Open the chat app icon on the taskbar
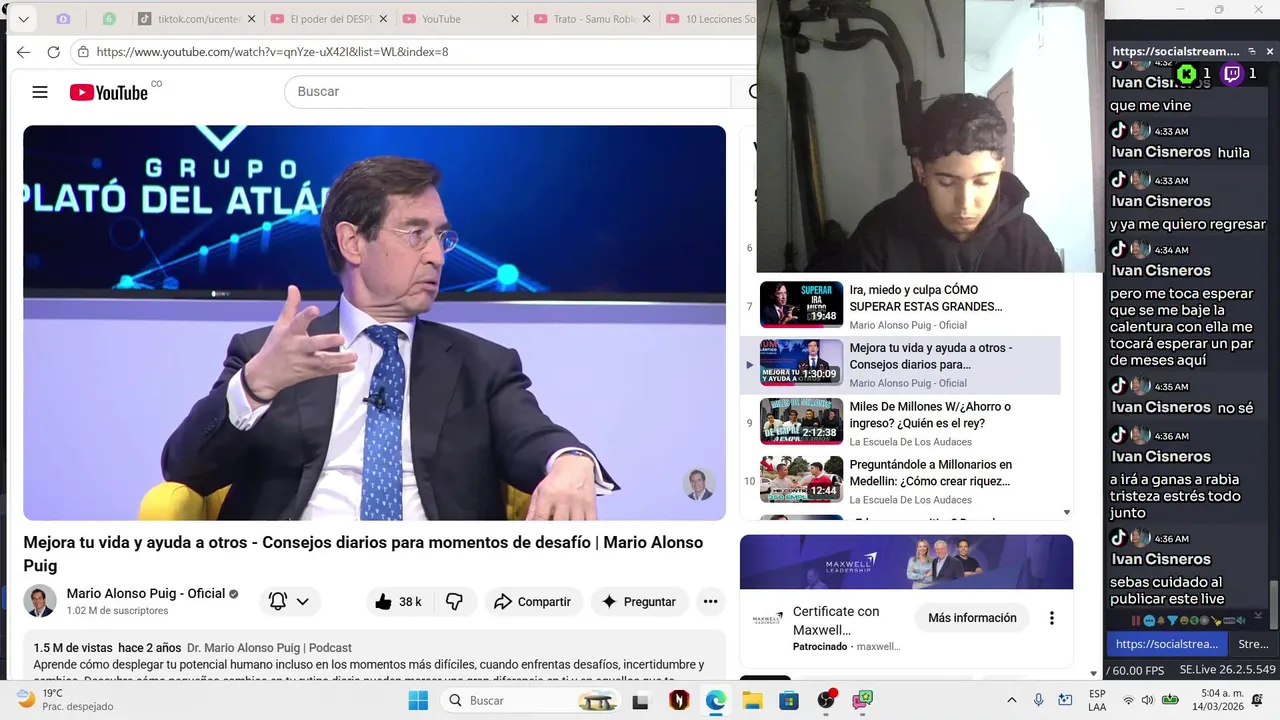The image size is (1280, 720). click(x=862, y=700)
